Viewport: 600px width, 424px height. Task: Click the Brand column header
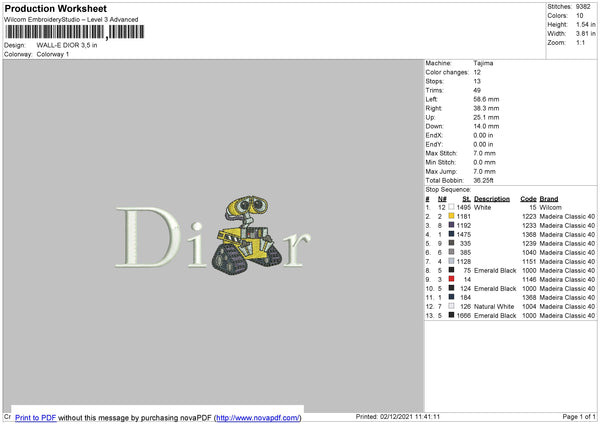click(549, 199)
